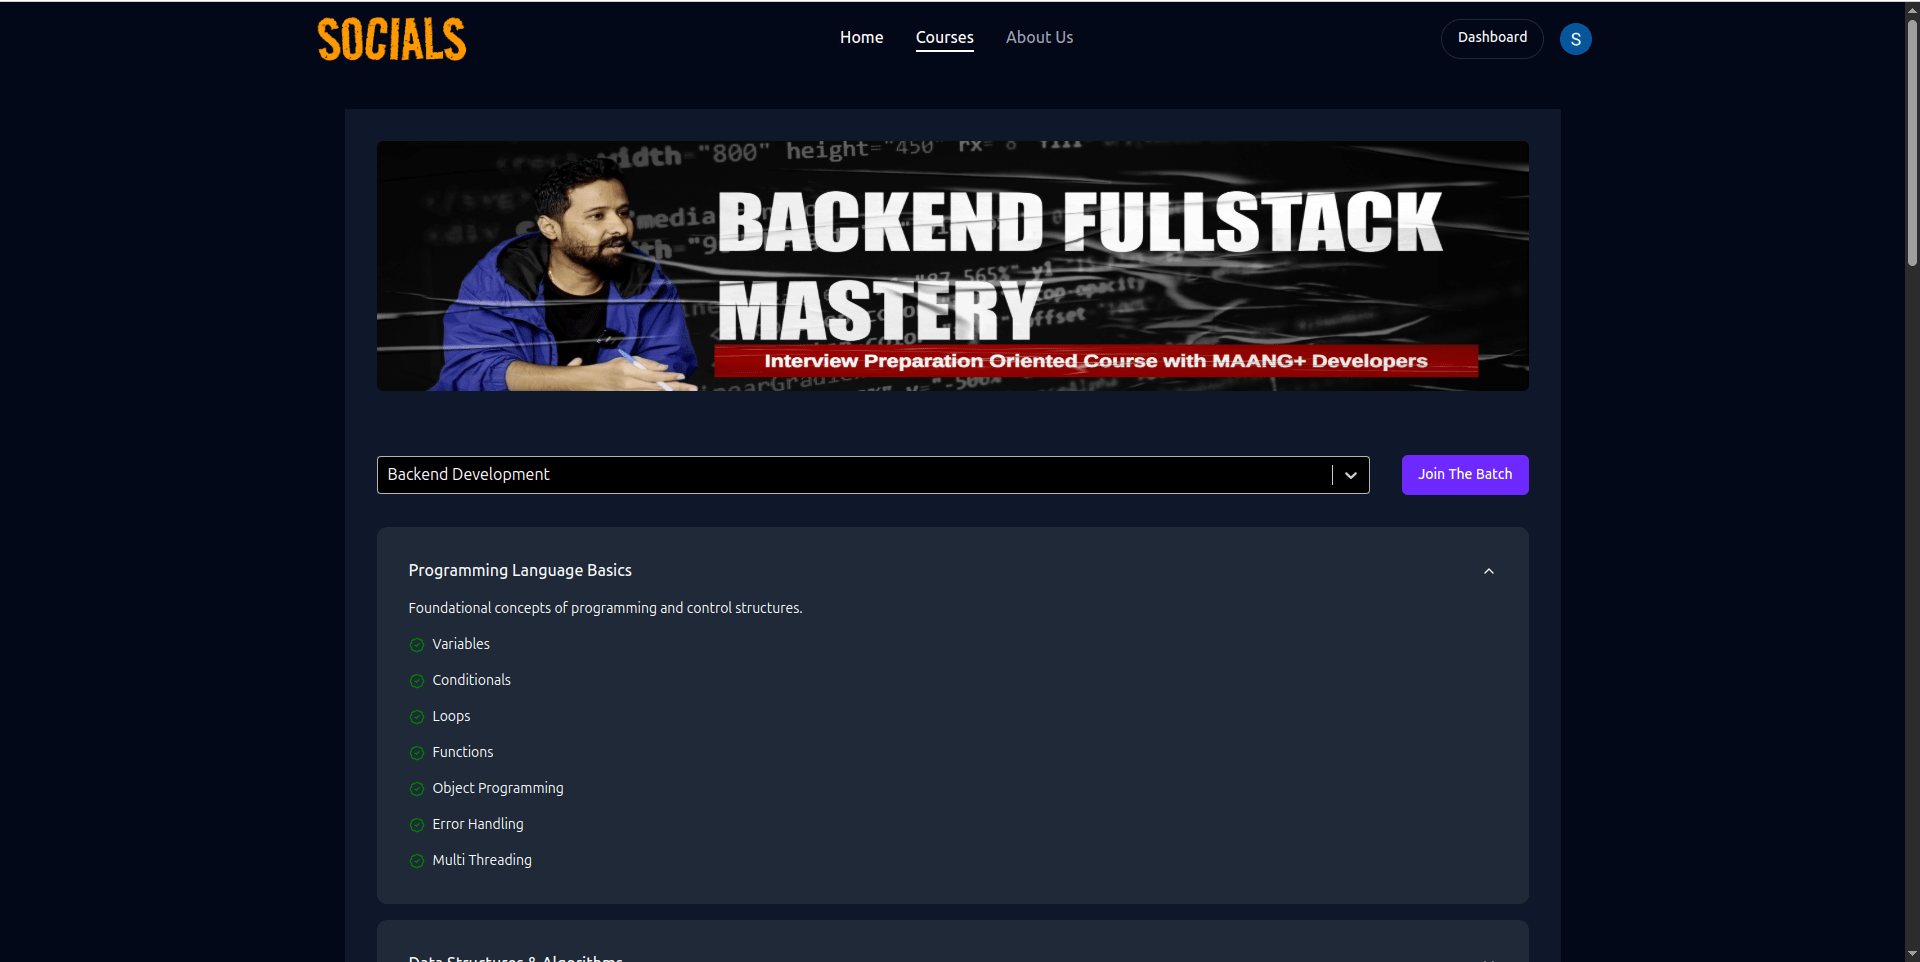Image resolution: width=1920 pixels, height=962 pixels.
Task: Click the check icon beside Functions
Action: coord(417,753)
